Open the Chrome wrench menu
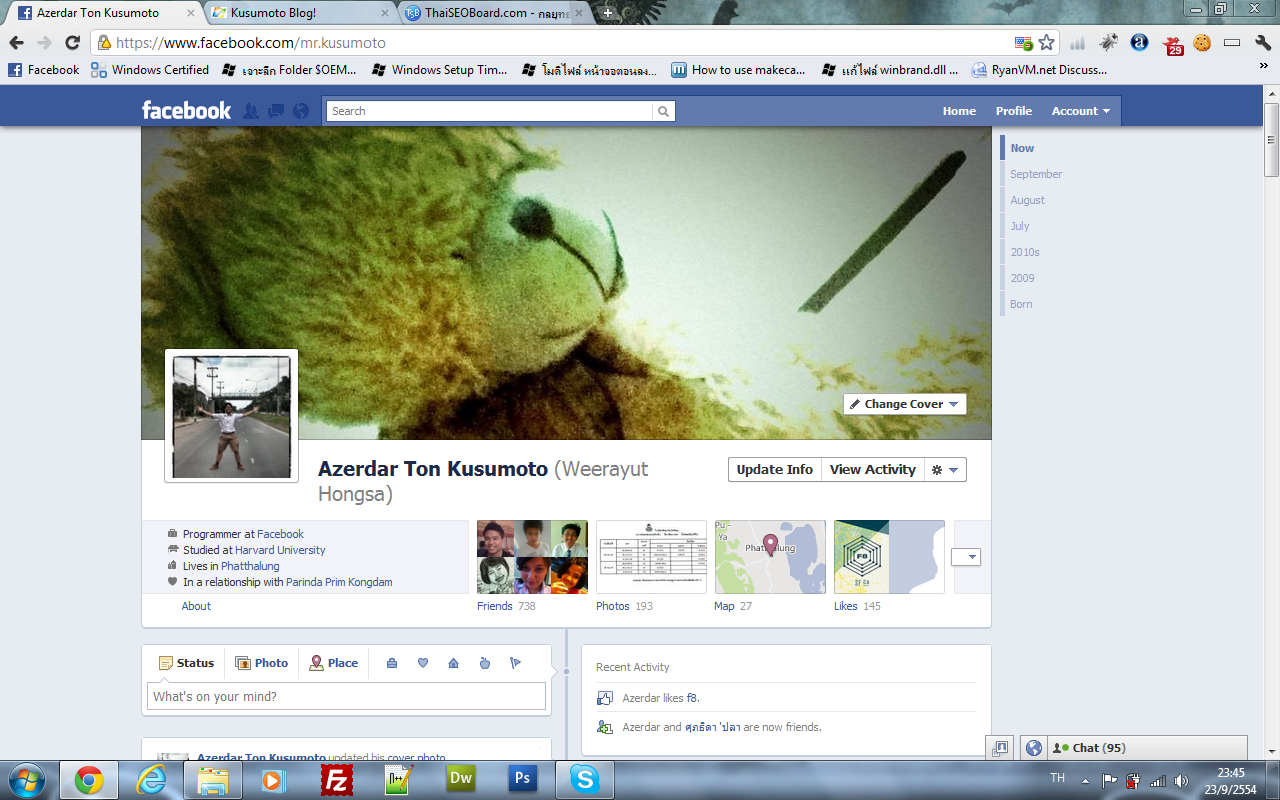The width and height of the screenshot is (1280, 800). pyautogui.click(x=1262, y=43)
